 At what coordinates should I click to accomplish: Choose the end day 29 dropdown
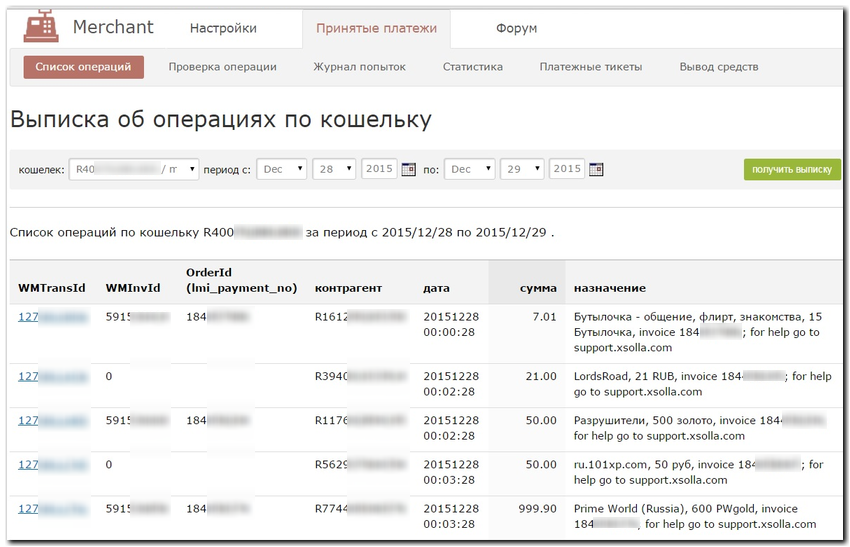[522, 170]
